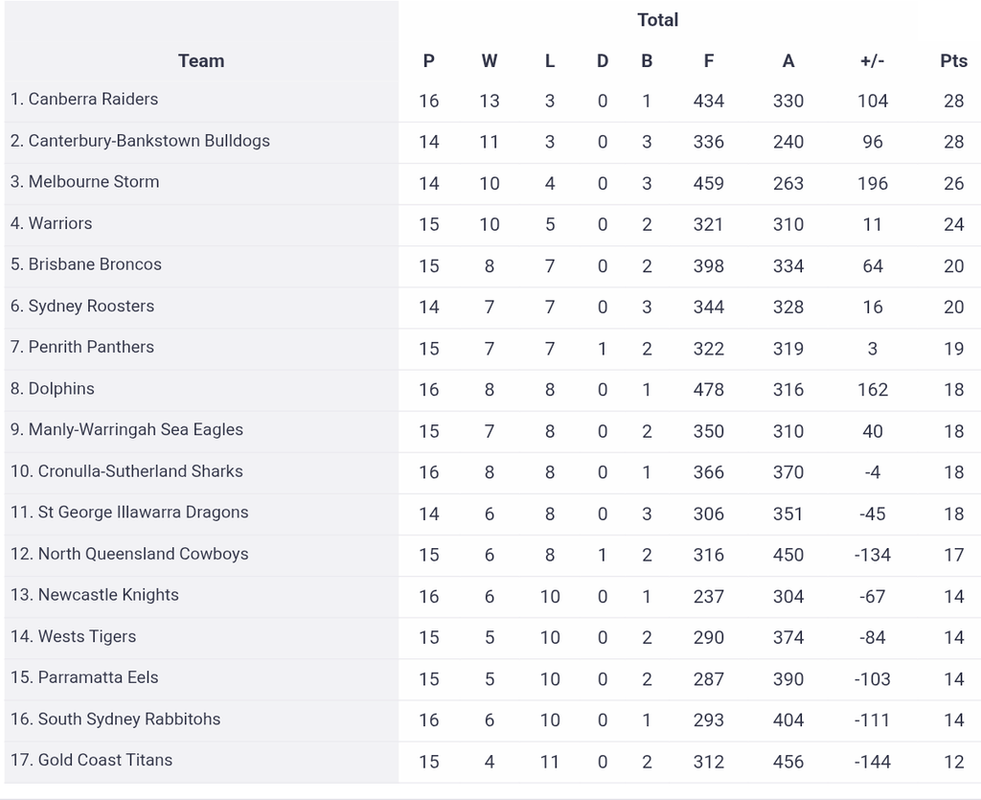
Task: Click Melbourne Storm's 196 points differential
Action: [872, 183]
